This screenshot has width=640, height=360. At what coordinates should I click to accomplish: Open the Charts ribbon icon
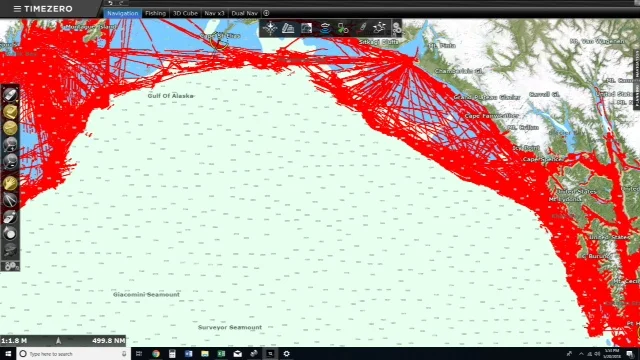click(288, 28)
